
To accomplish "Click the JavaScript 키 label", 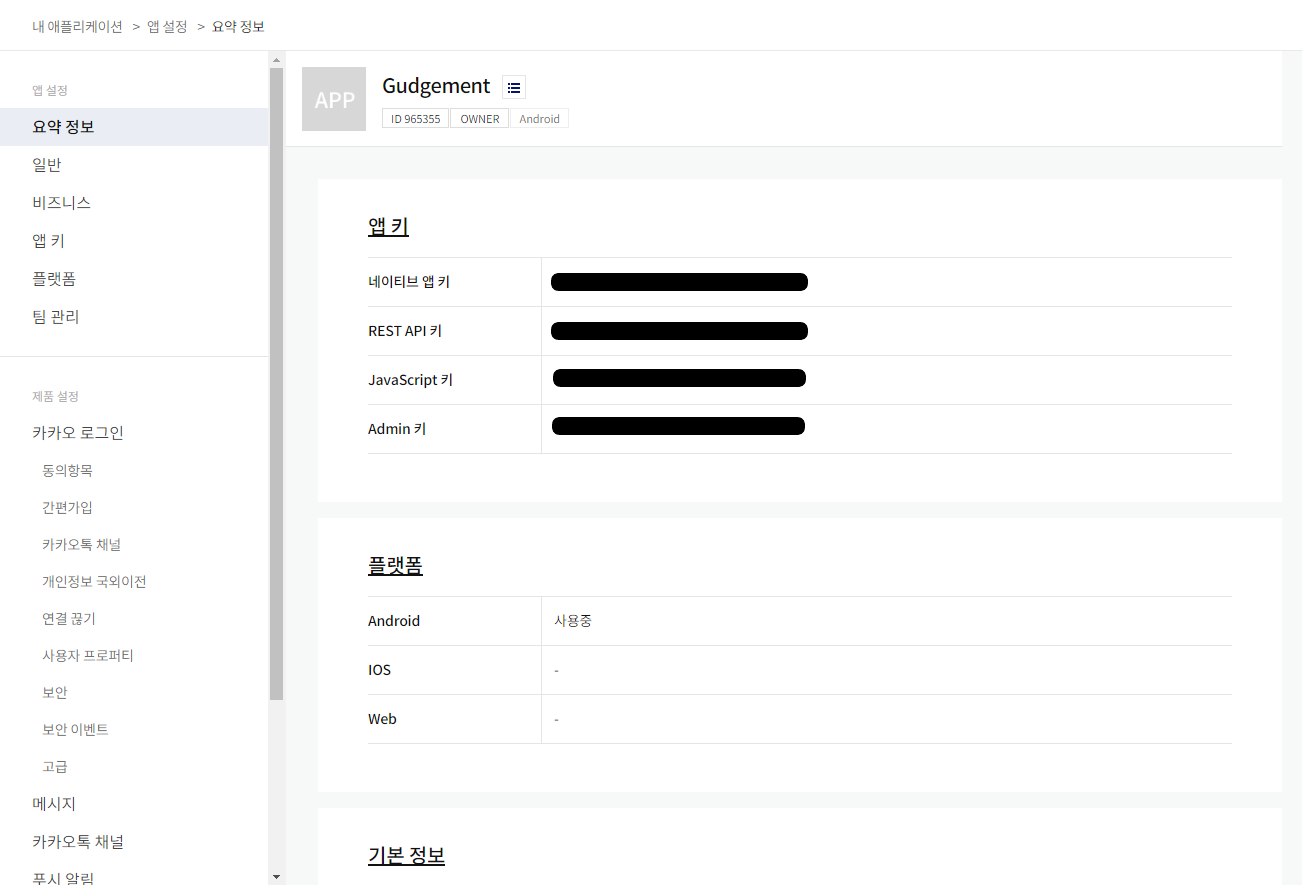I will click(410, 380).
